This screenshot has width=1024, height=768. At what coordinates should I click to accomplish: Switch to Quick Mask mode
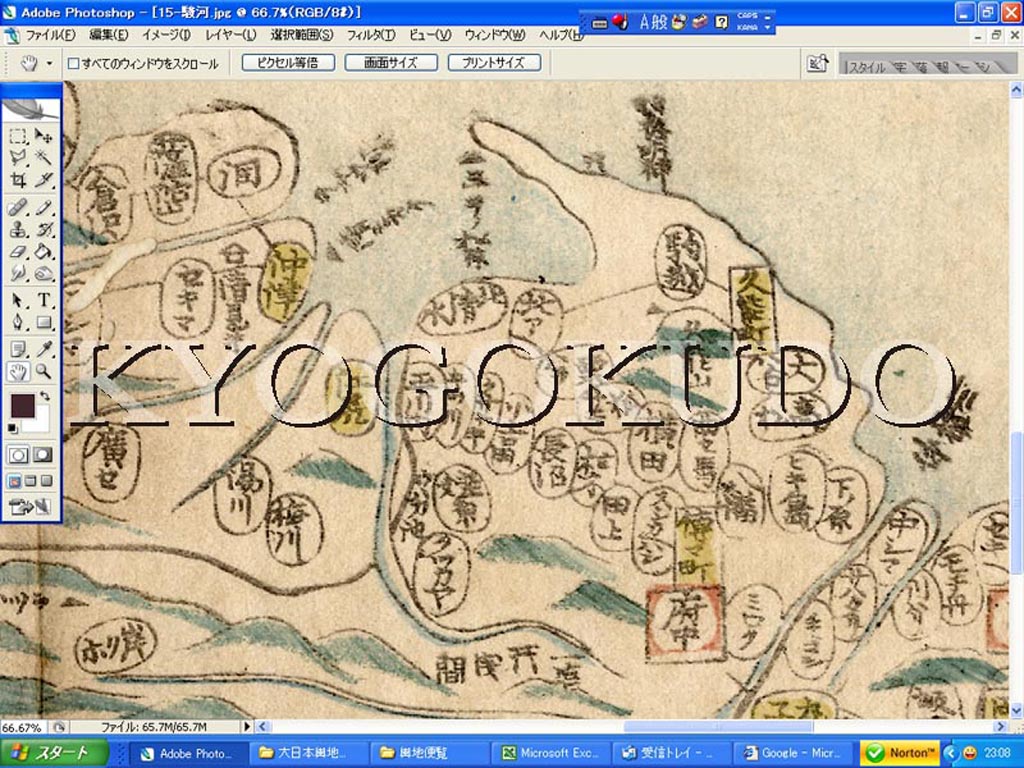(43, 455)
